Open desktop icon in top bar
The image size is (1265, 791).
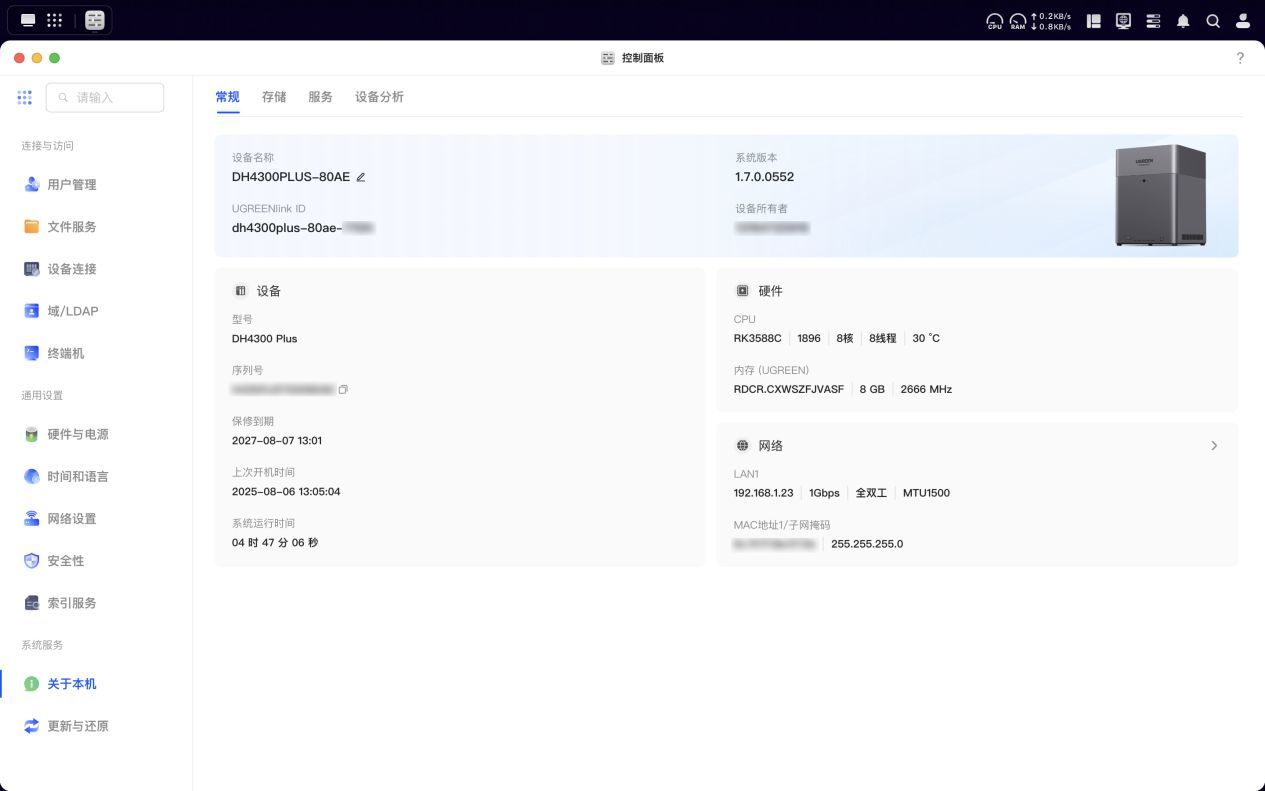pyautogui.click(x=28, y=20)
